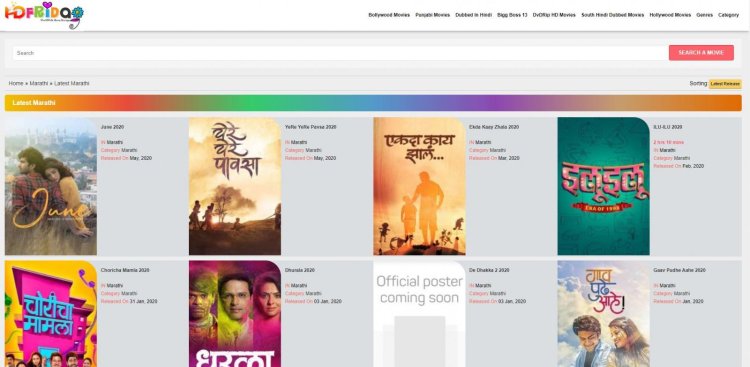Open Gaav Pudhe Aahe poster
750x367 pixels.
point(604,314)
